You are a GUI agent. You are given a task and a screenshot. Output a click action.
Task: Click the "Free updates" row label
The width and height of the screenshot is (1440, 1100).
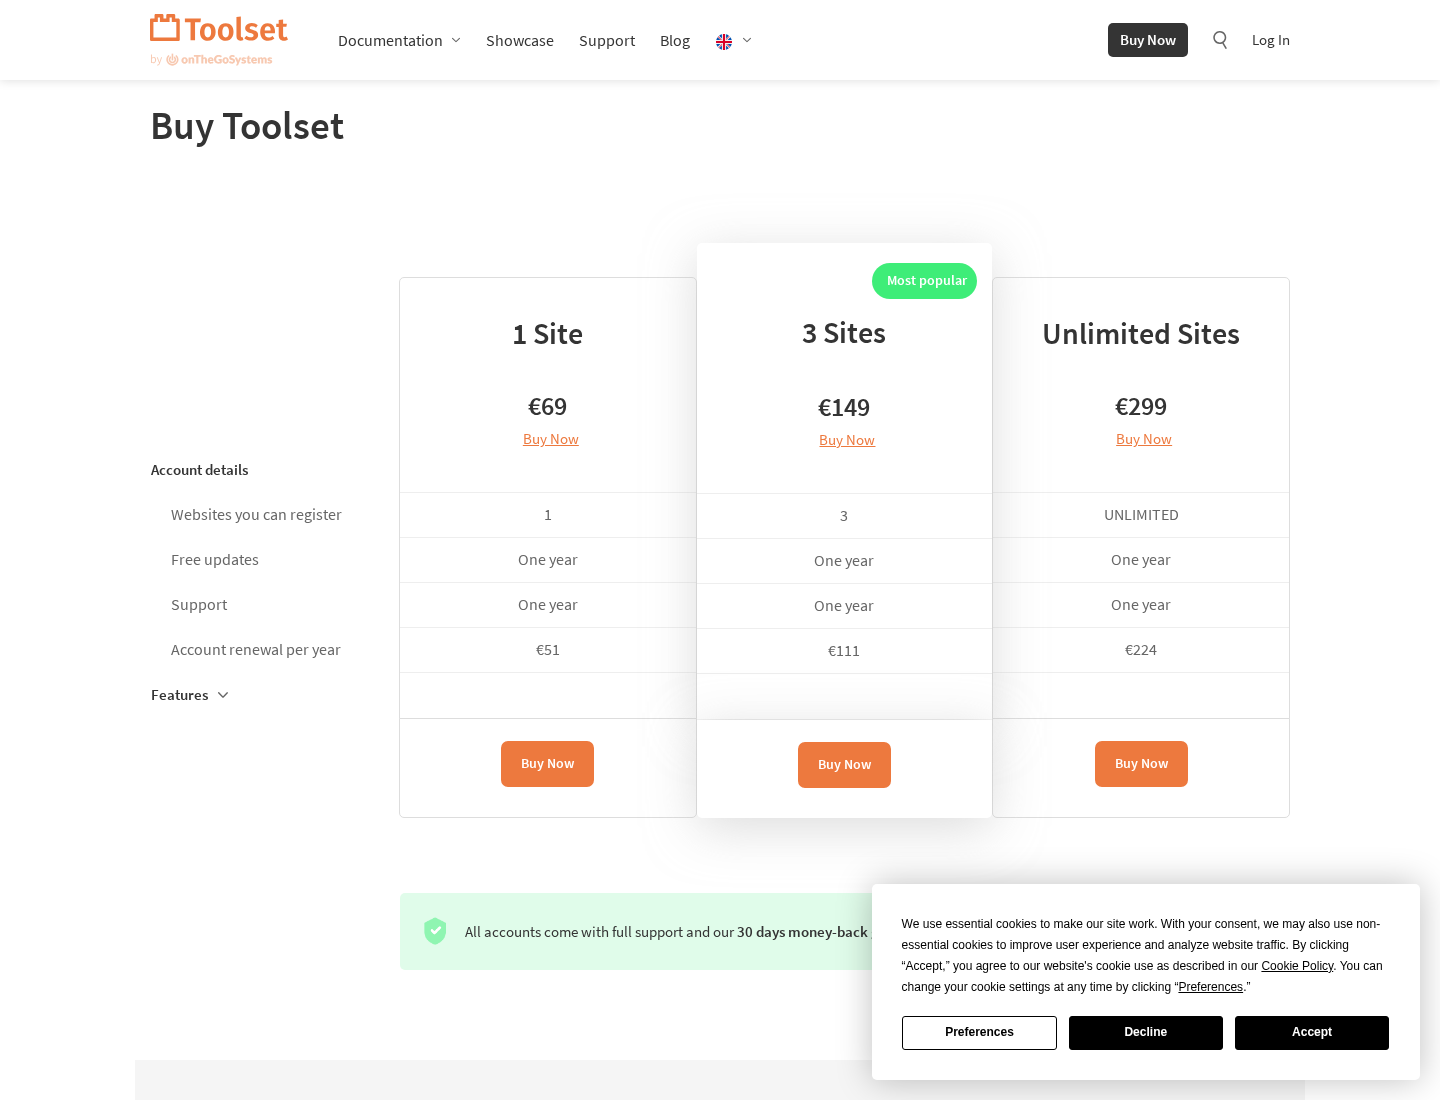point(215,560)
